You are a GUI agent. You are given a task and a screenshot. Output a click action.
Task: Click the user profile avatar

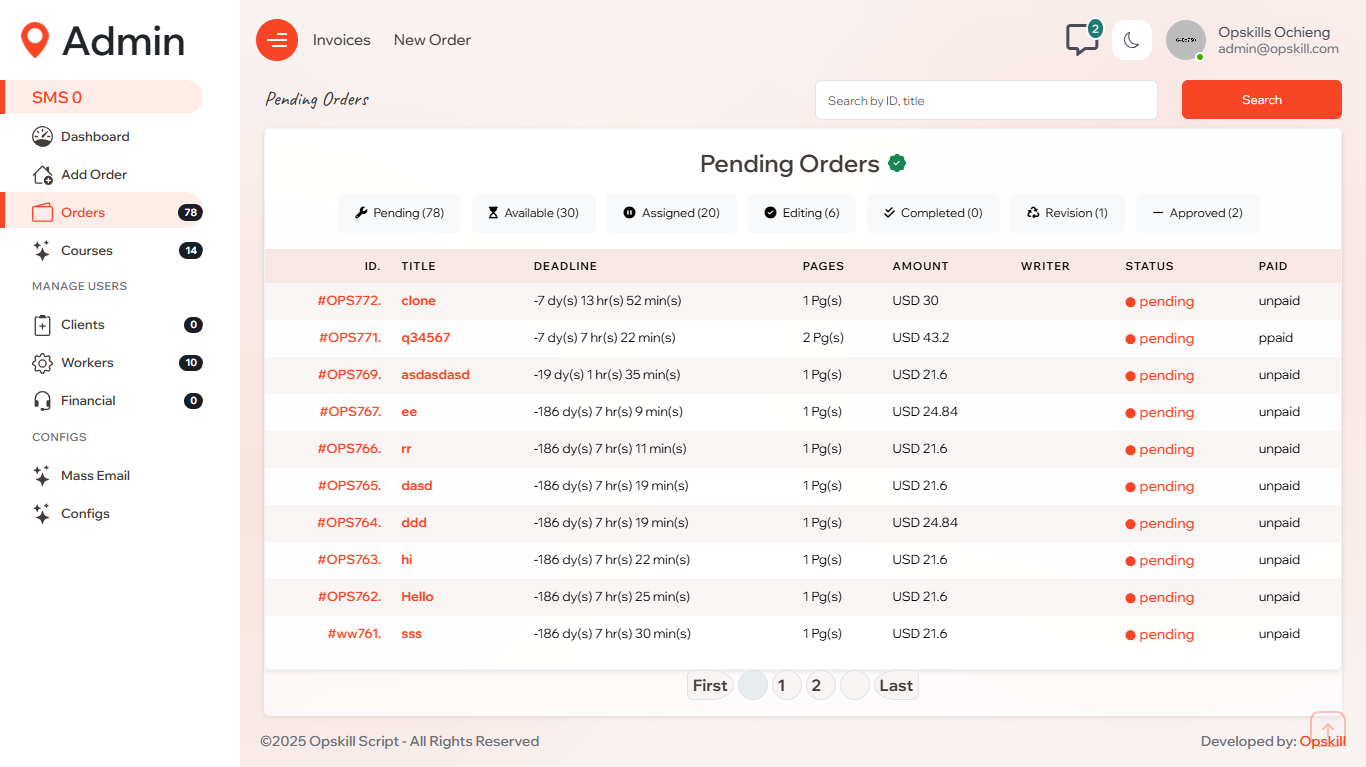point(1185,40)
